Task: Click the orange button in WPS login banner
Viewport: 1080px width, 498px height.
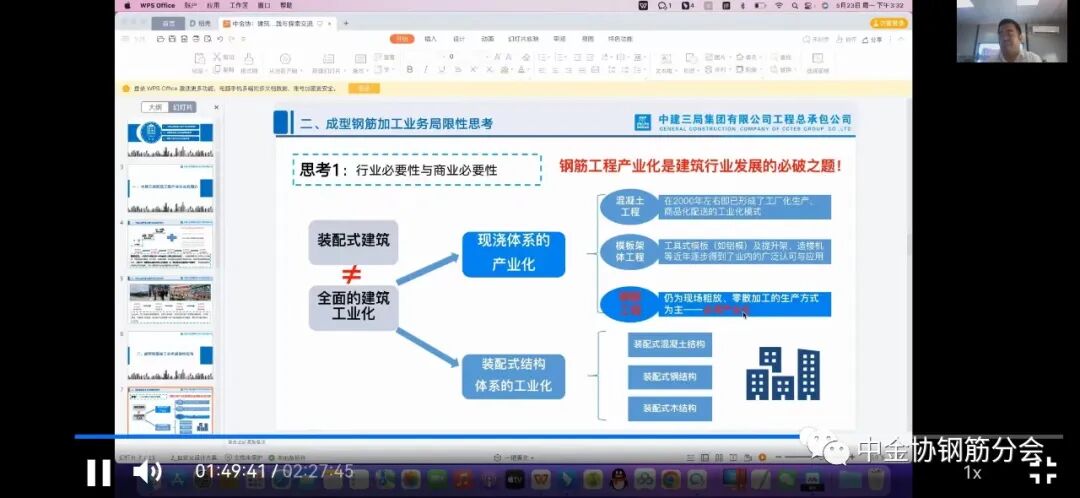Action: coord(364,88)
